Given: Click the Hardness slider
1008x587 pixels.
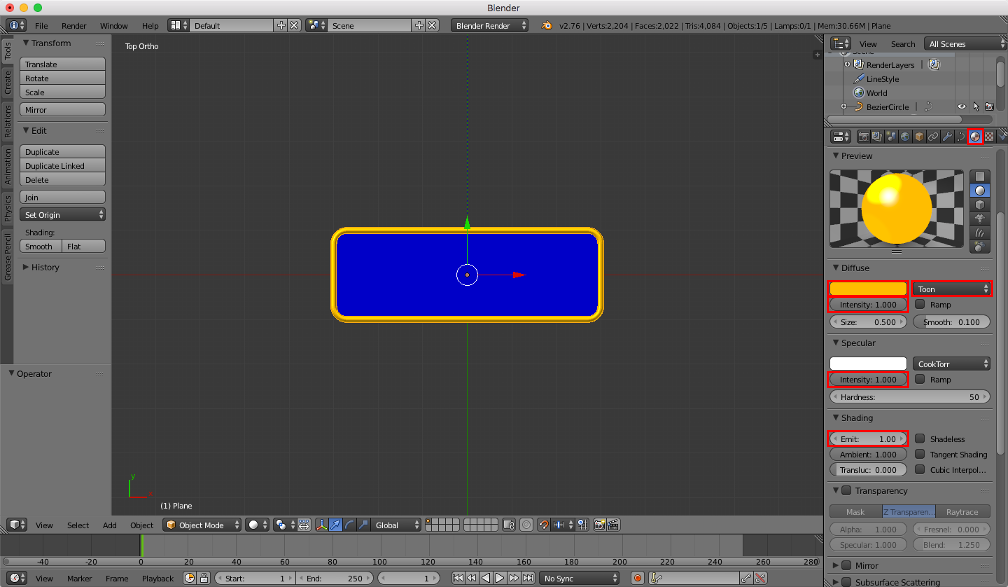Looking at the screenshot, I should (910, 397).
